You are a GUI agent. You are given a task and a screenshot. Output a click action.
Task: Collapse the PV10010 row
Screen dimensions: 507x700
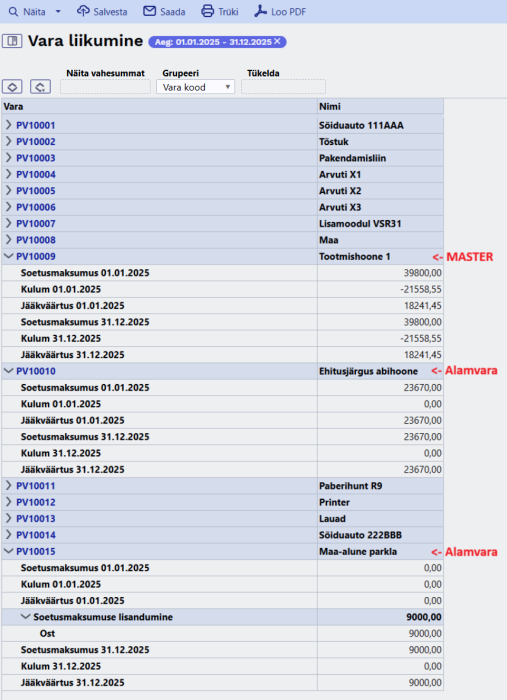(8, 371)
